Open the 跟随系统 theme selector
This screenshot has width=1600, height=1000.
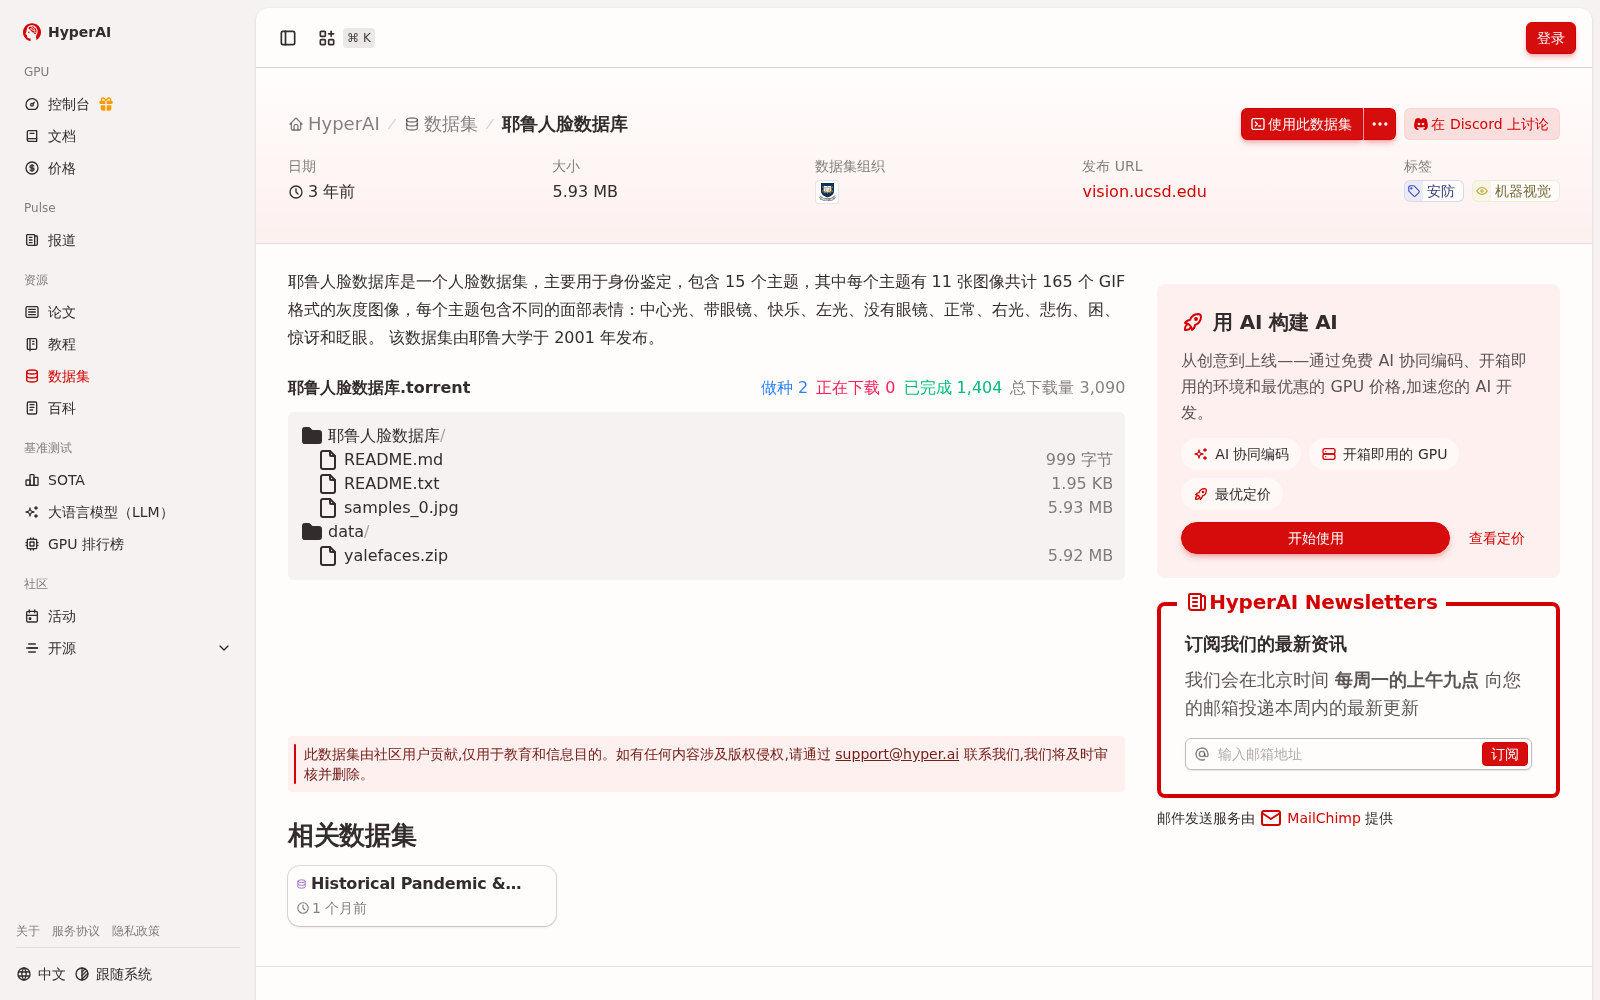click(114, 974)
